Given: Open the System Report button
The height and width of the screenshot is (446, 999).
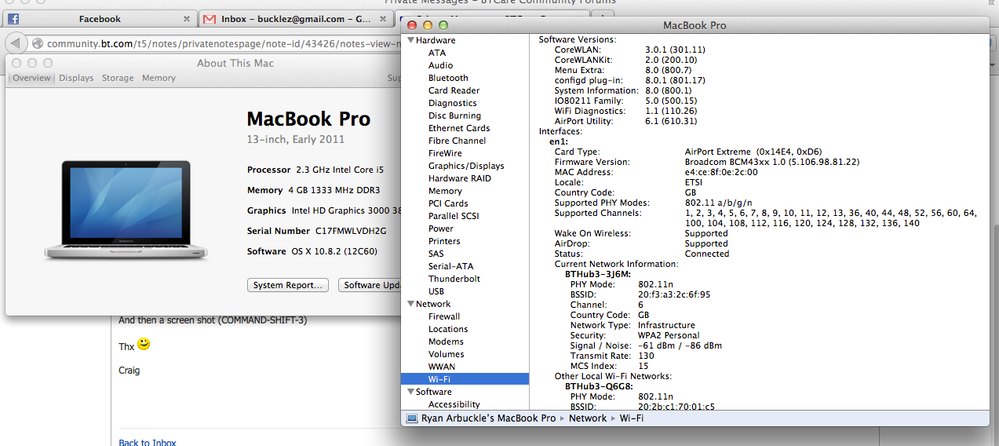Looking at the screenshot, I should click(288, 285).
